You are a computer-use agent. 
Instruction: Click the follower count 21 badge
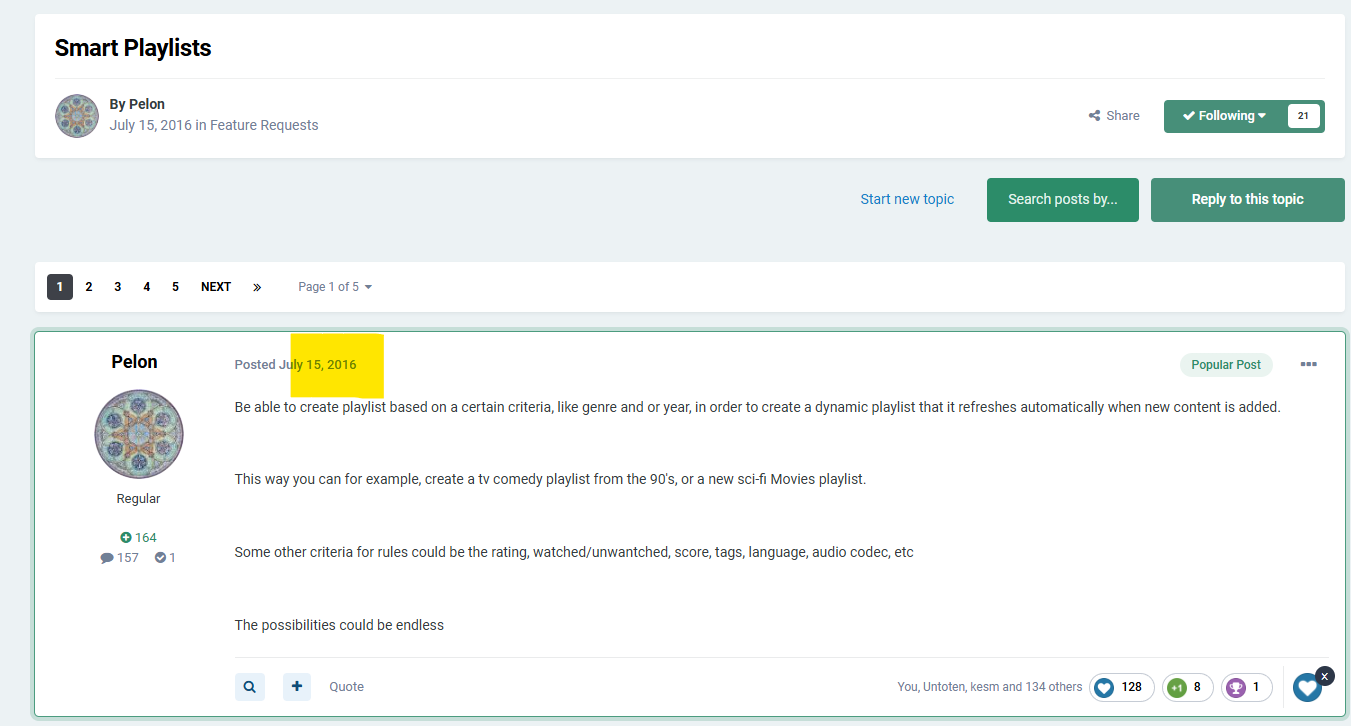[x=1303, y=116]
